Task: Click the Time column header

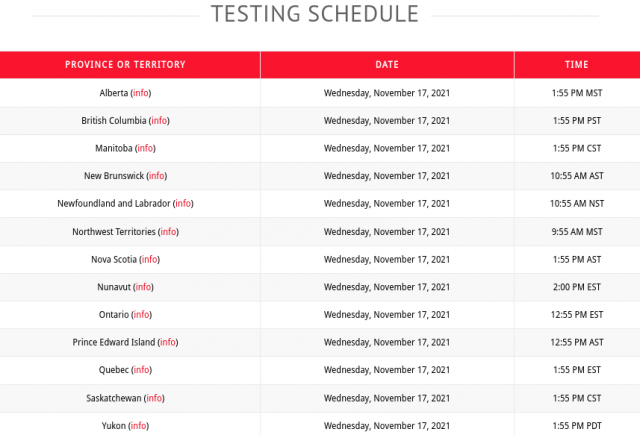Action: tap(577, 64)
